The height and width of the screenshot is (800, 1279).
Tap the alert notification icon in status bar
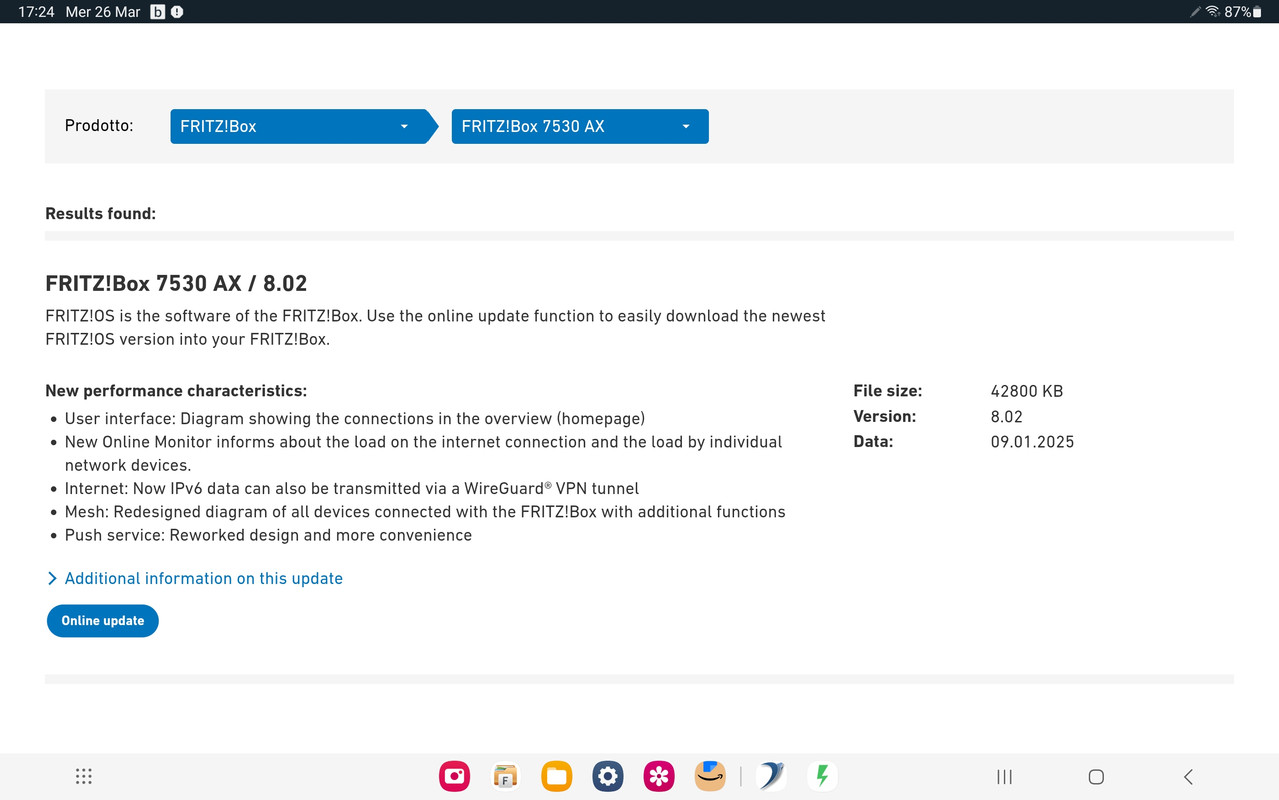(177, 12)
